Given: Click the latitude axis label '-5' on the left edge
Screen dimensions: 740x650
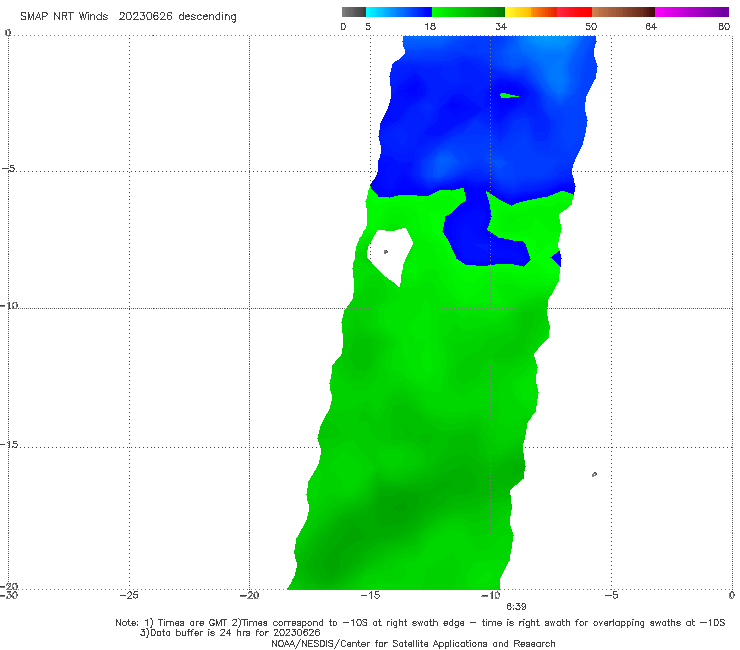Looking at the screenshot, I should tap(9, 169).
